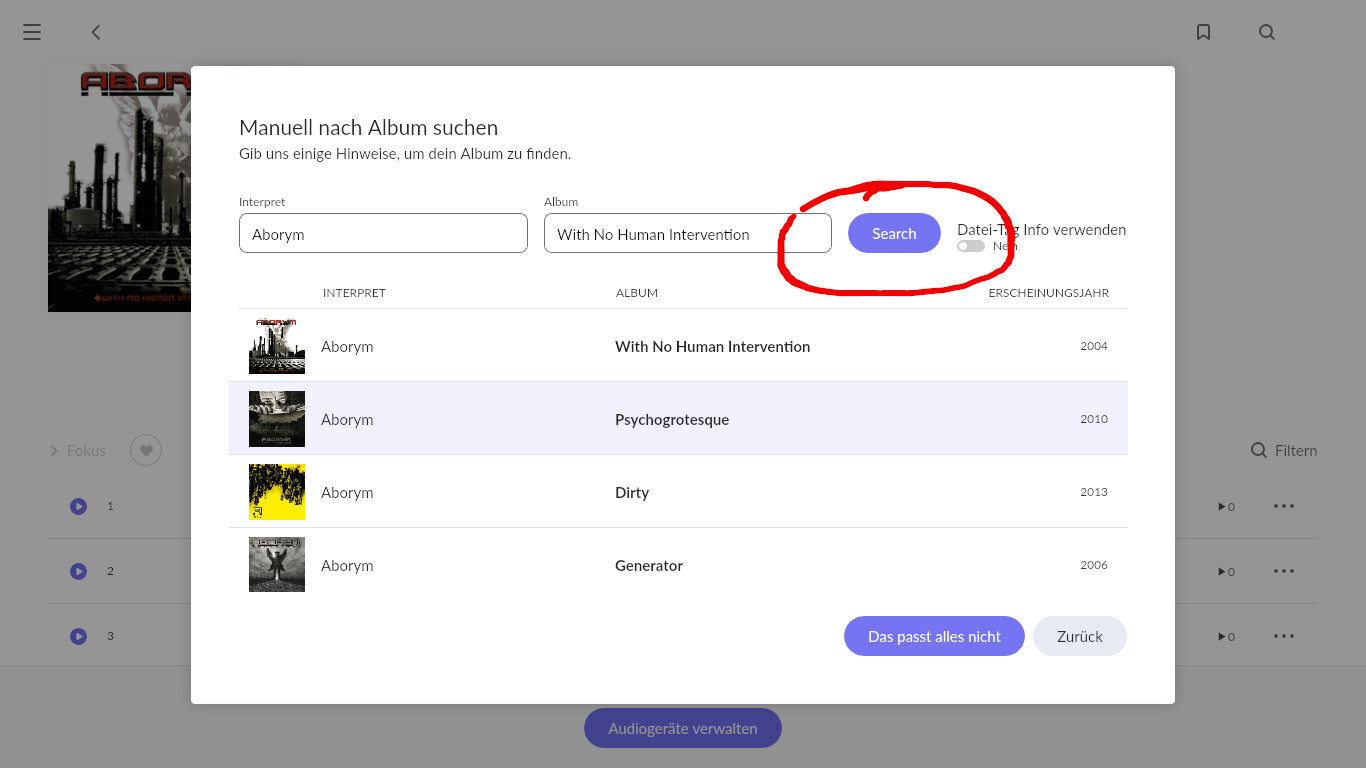Screen dimensions: 1366x768
Task: Click the large album cover behind the dialog
Action: pos(119,188)
